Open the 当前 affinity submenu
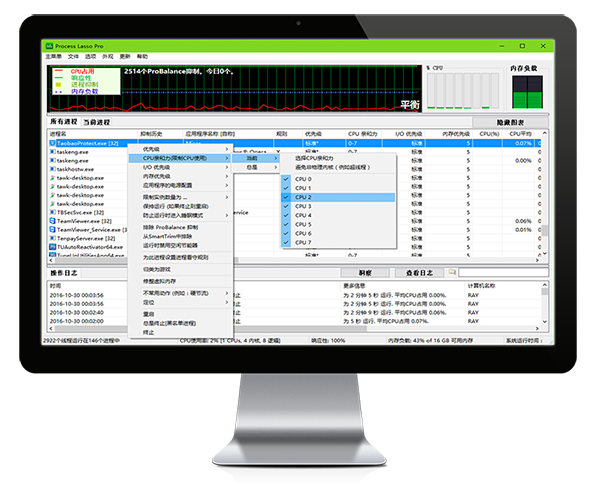 point(256,158)
